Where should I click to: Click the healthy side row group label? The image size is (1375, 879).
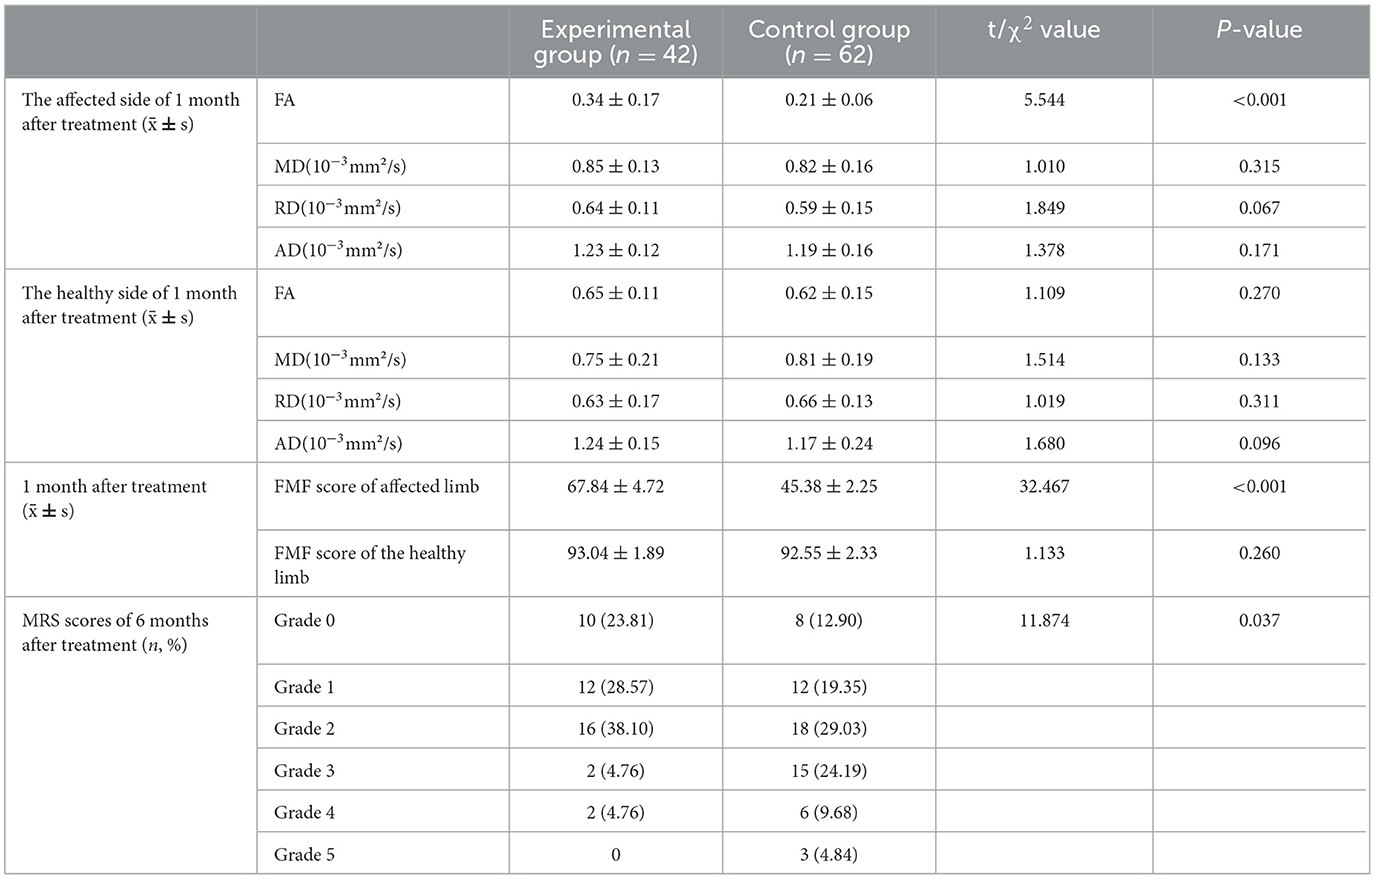pyautogui.click(x=130, y=305)
